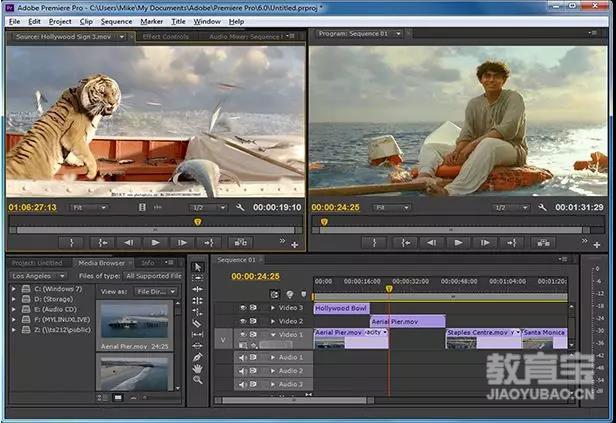Play the Source monitor clip
Screen dimensions: 616x423
[x=155, y=243]
